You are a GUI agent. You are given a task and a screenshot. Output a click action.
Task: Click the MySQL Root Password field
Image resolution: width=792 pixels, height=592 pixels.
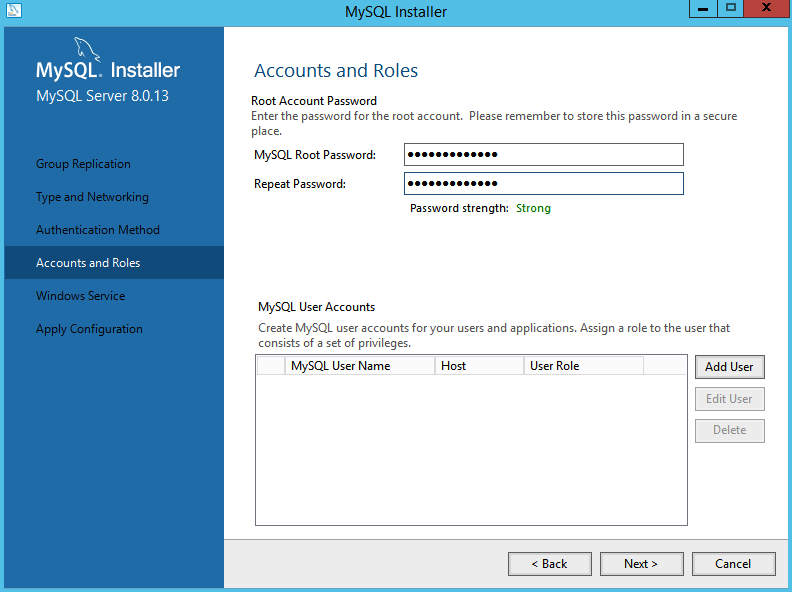tap(543, 154)
